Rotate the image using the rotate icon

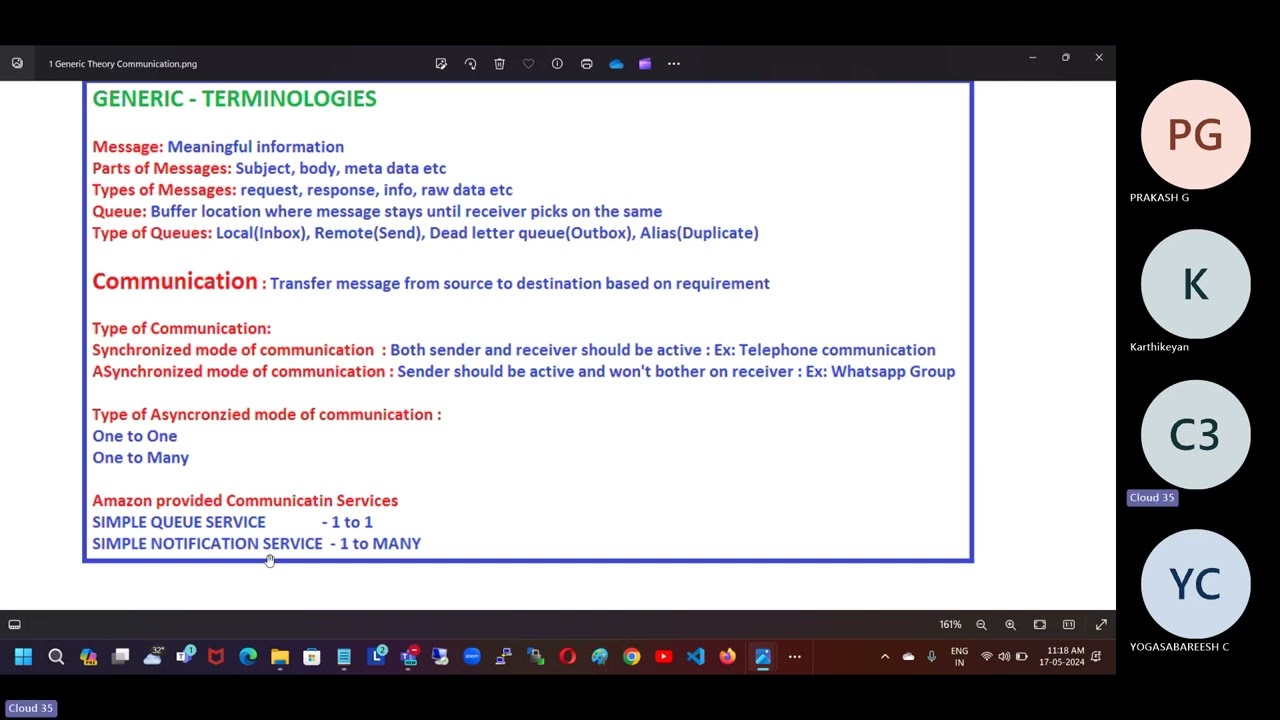[470, 64]
